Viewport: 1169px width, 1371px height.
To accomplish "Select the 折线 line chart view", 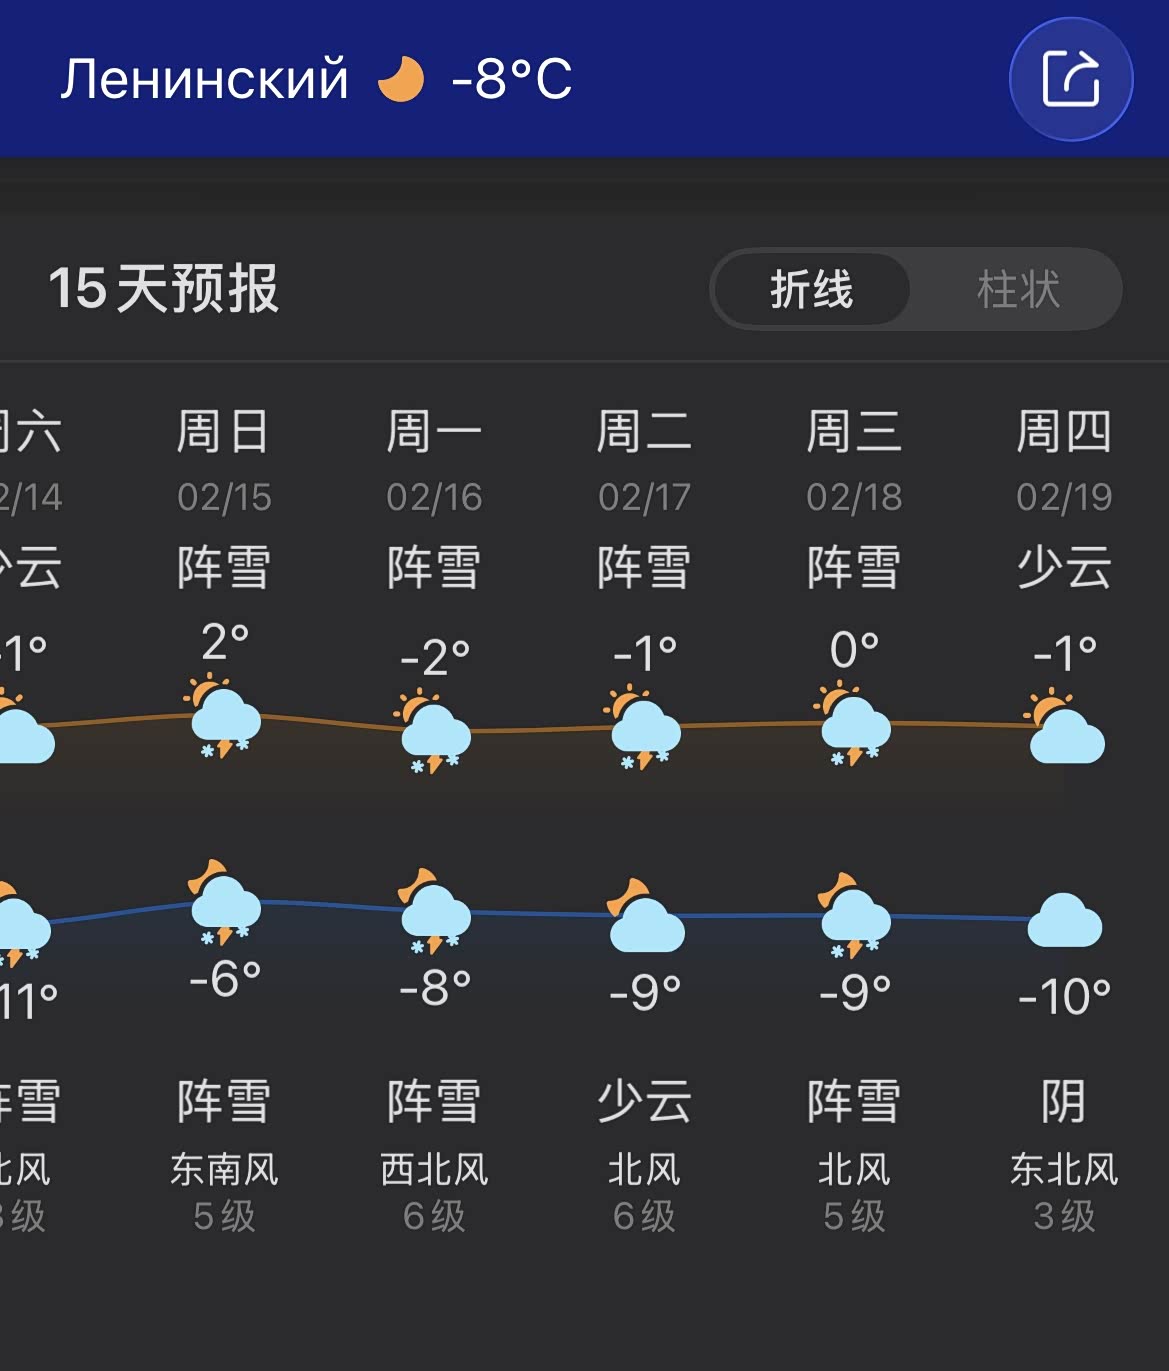I will tap(811, 290).
